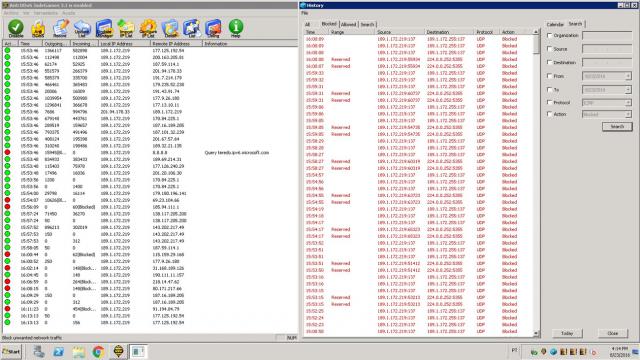Viewport: 640px width, 360px height.
Task: Click the Update List arrow toolbar icon
Action: 82,28
